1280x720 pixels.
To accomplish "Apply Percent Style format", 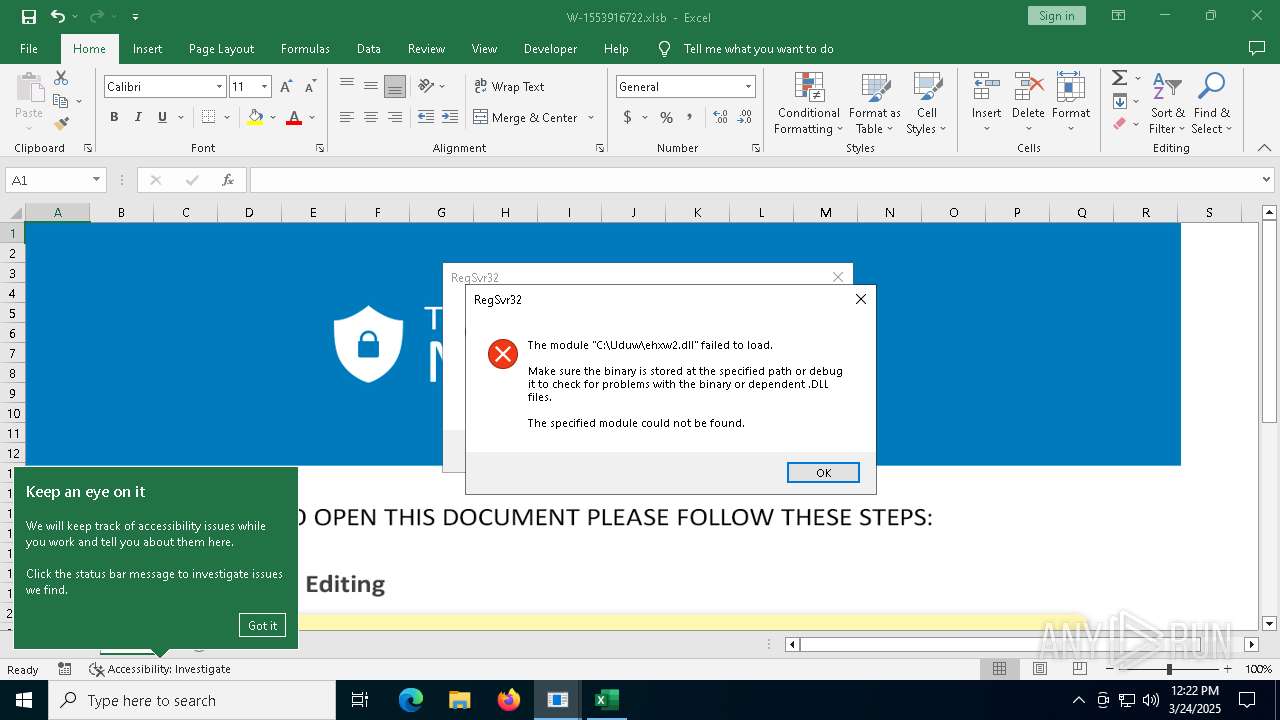I will (x=666, y=117).
